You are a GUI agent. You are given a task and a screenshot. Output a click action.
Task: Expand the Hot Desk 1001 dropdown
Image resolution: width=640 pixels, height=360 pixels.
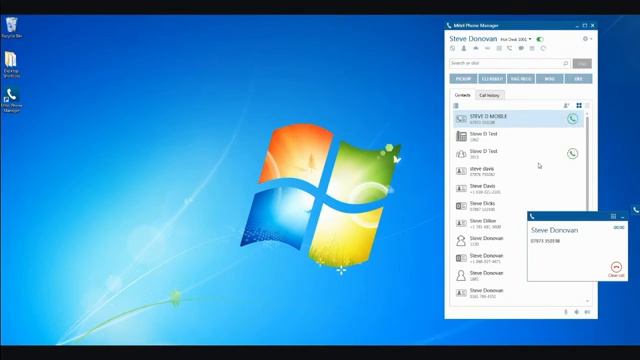pyautogui.click(x=530, y=39)
